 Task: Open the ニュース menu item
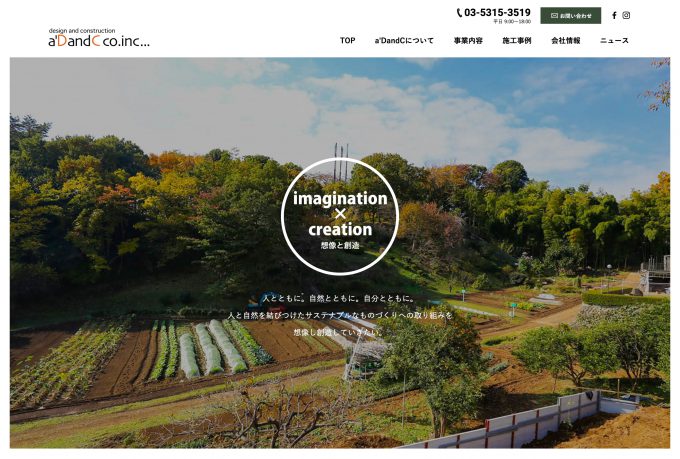coord(615,40)
